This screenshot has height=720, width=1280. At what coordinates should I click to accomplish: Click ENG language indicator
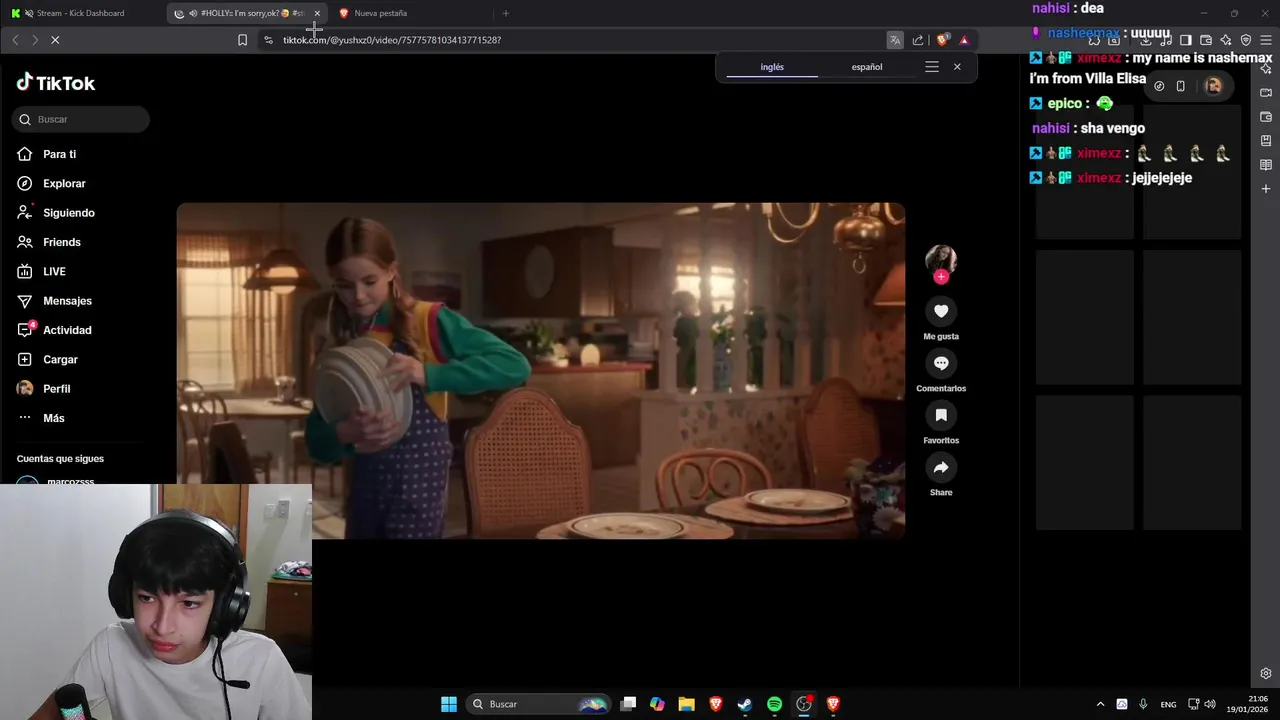coord(1168,704)
